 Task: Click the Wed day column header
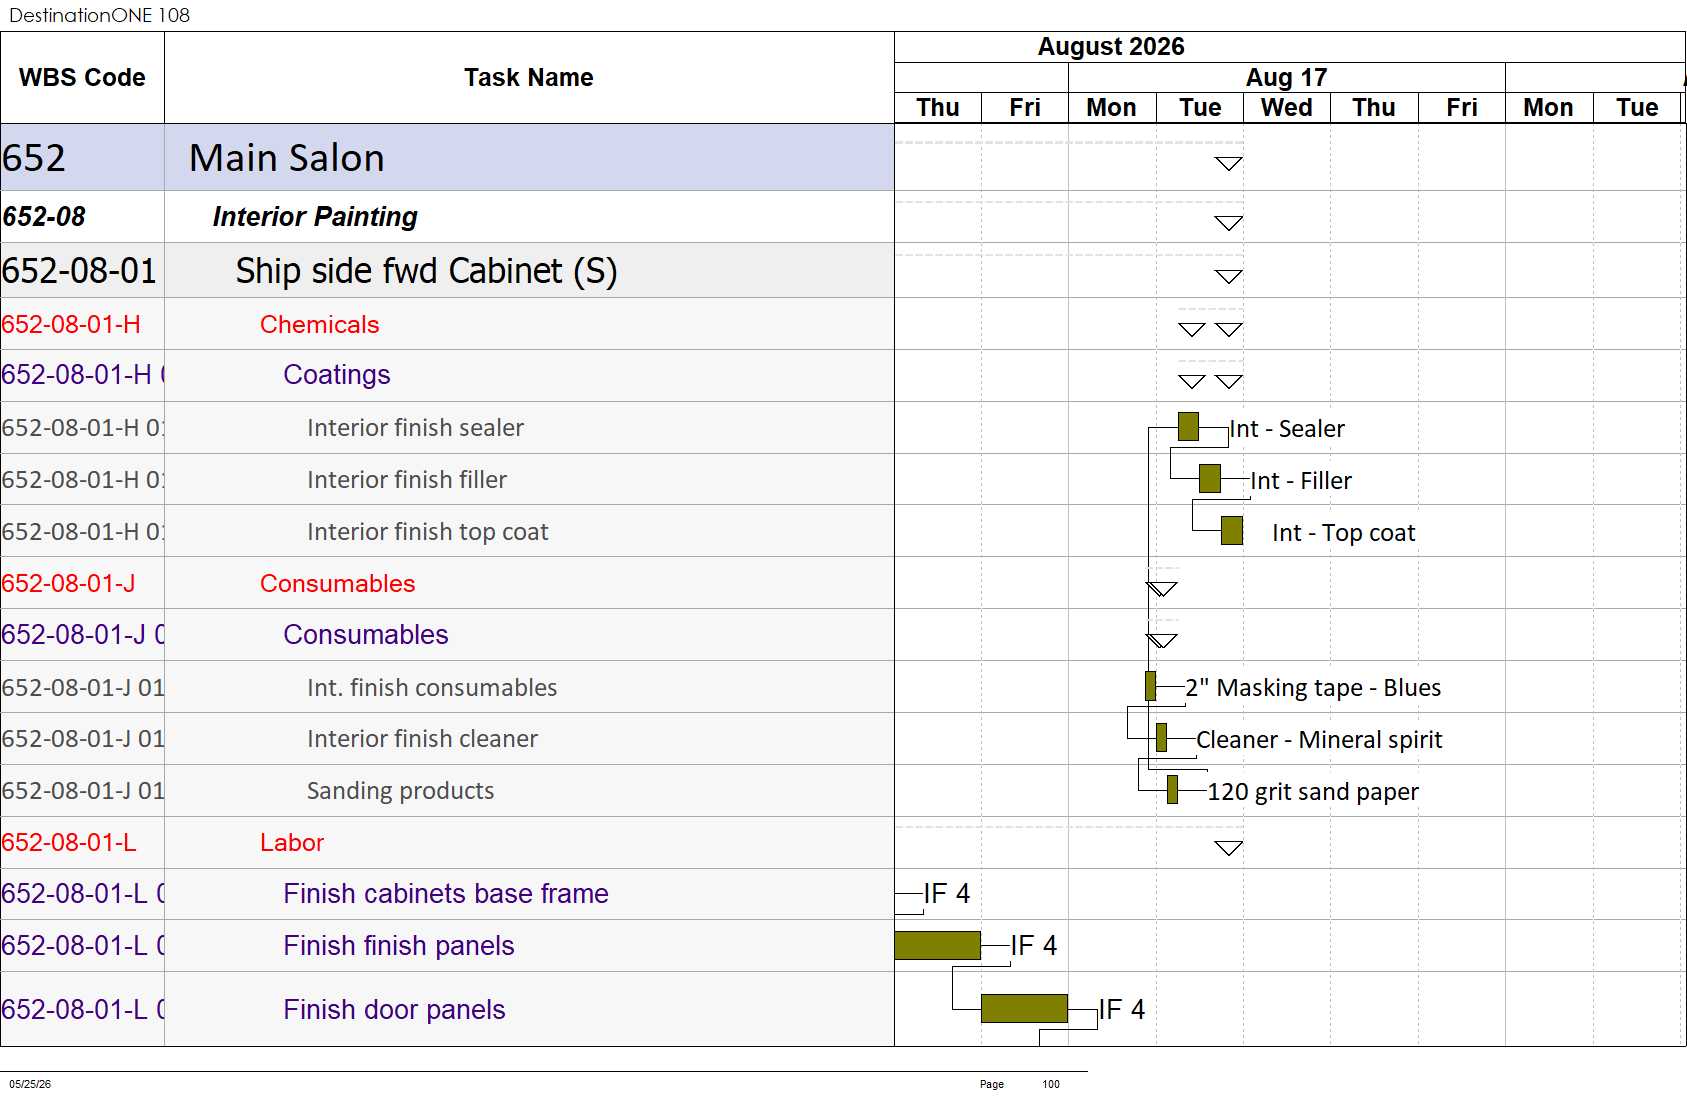point(1287,108)
